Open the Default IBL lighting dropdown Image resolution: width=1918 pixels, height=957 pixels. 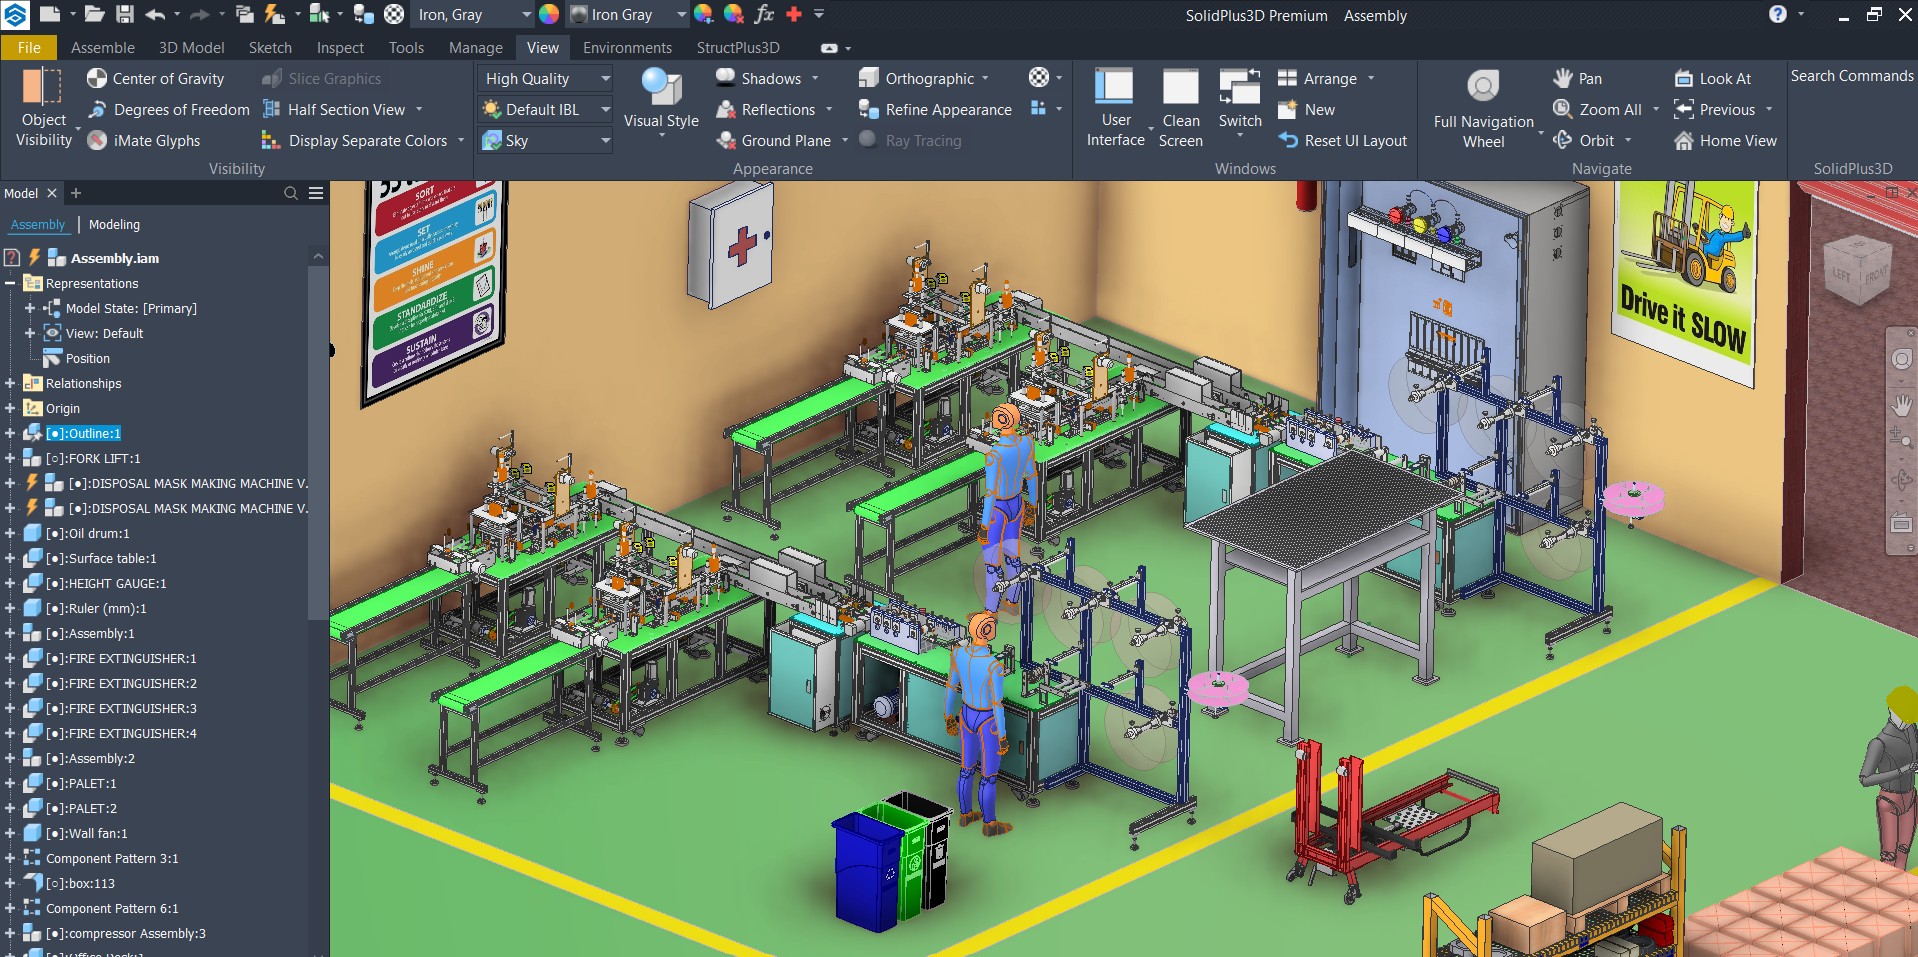[x=547, y=110]
